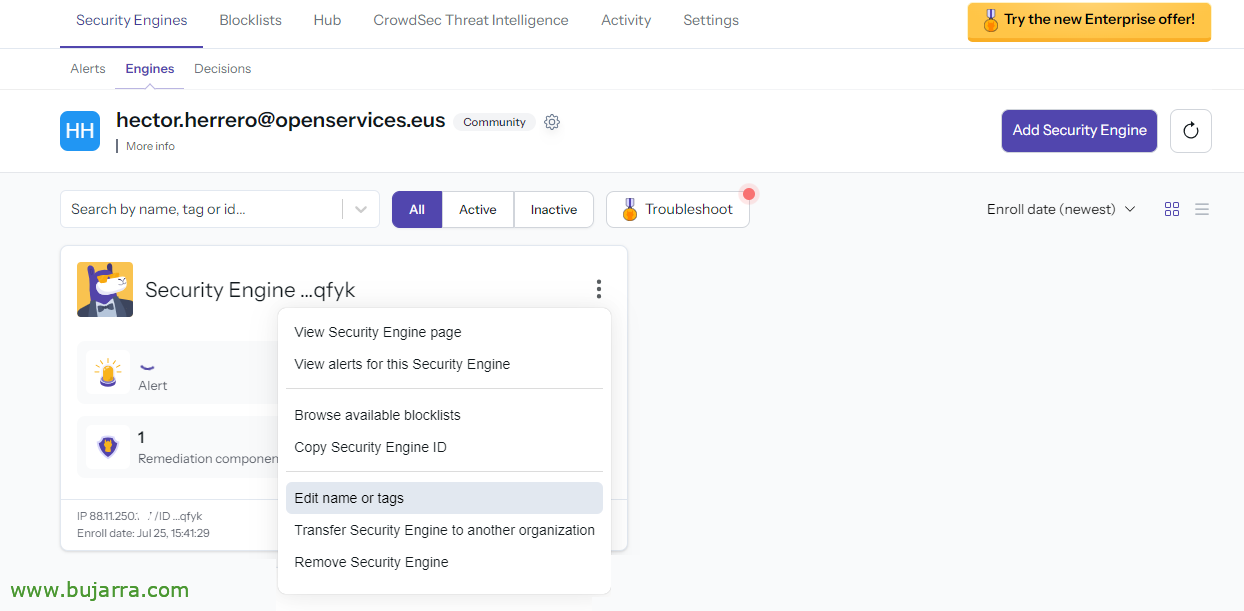Go to the Hub tab

[x=327, y=20]
